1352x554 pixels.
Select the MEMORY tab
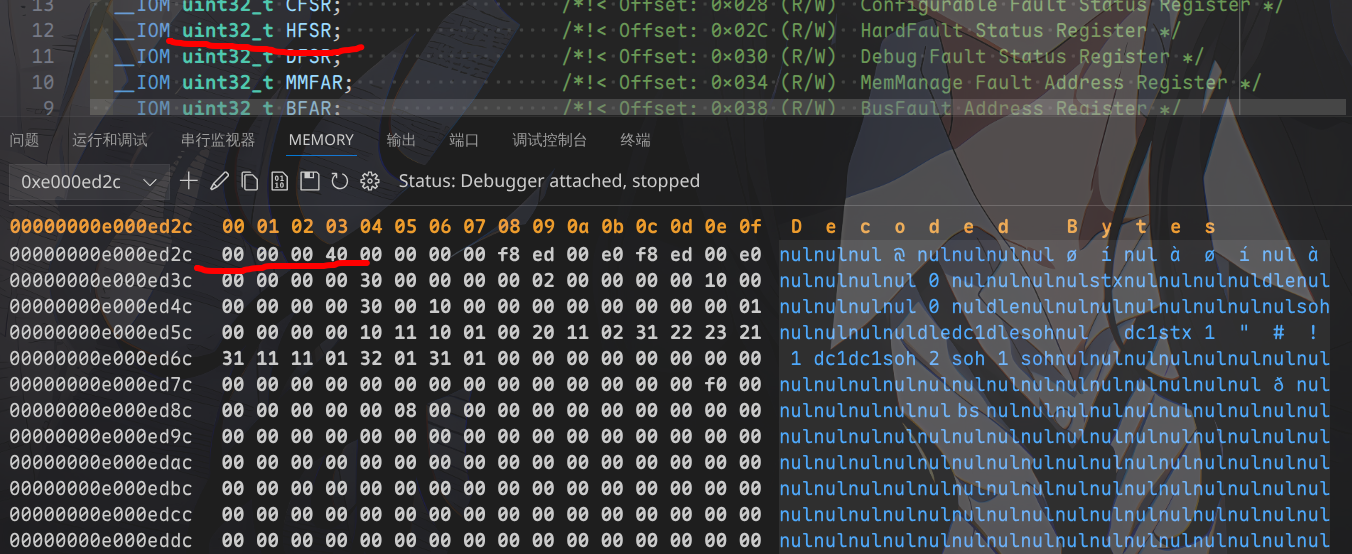click(x=321, y=140)
